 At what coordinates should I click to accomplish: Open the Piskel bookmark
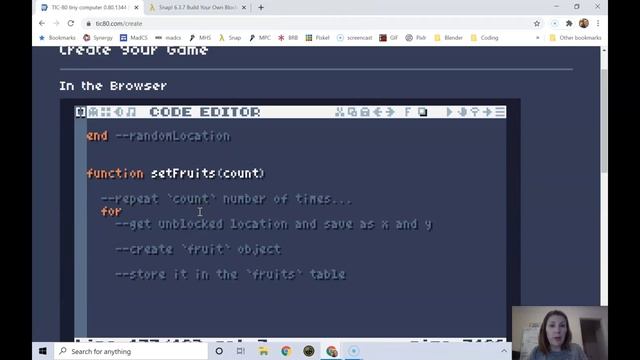pos(318,38)
